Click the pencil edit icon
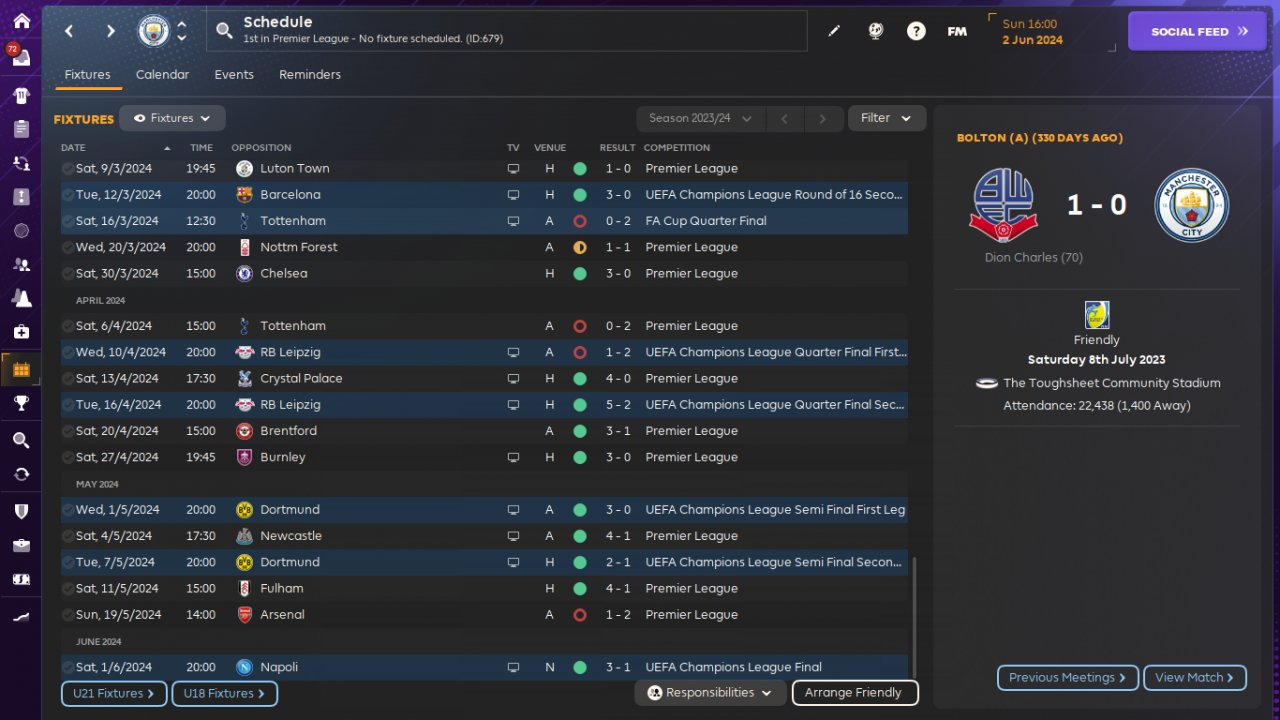 coord(834,31)
